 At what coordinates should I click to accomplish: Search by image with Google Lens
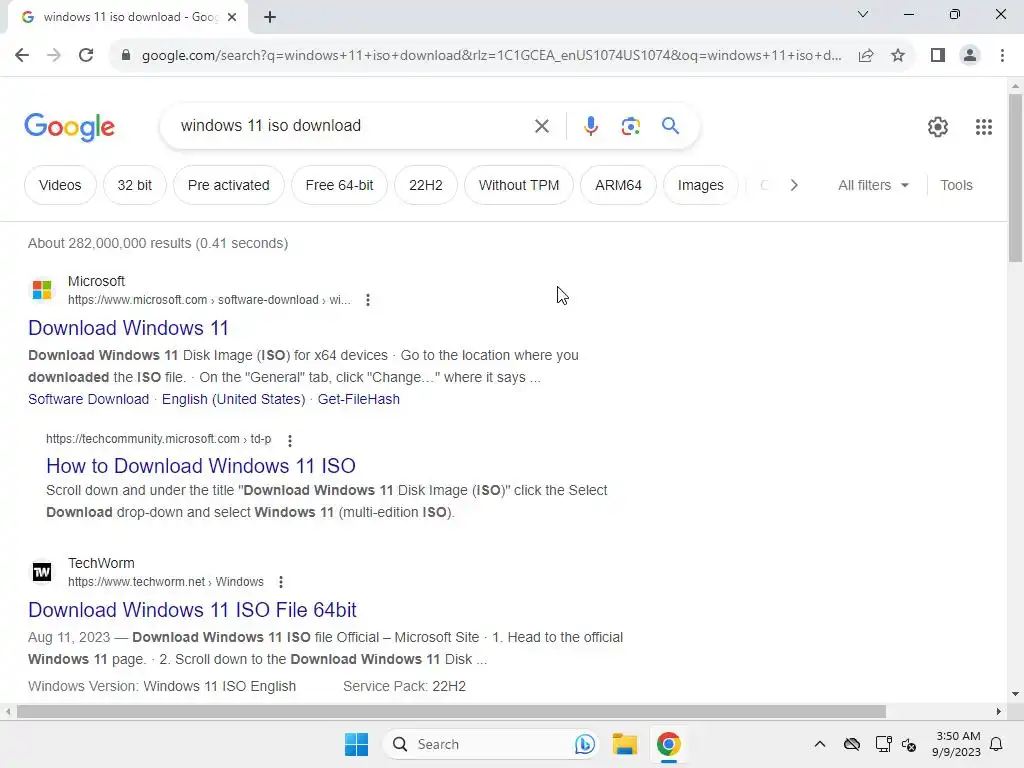click(630, 126)
